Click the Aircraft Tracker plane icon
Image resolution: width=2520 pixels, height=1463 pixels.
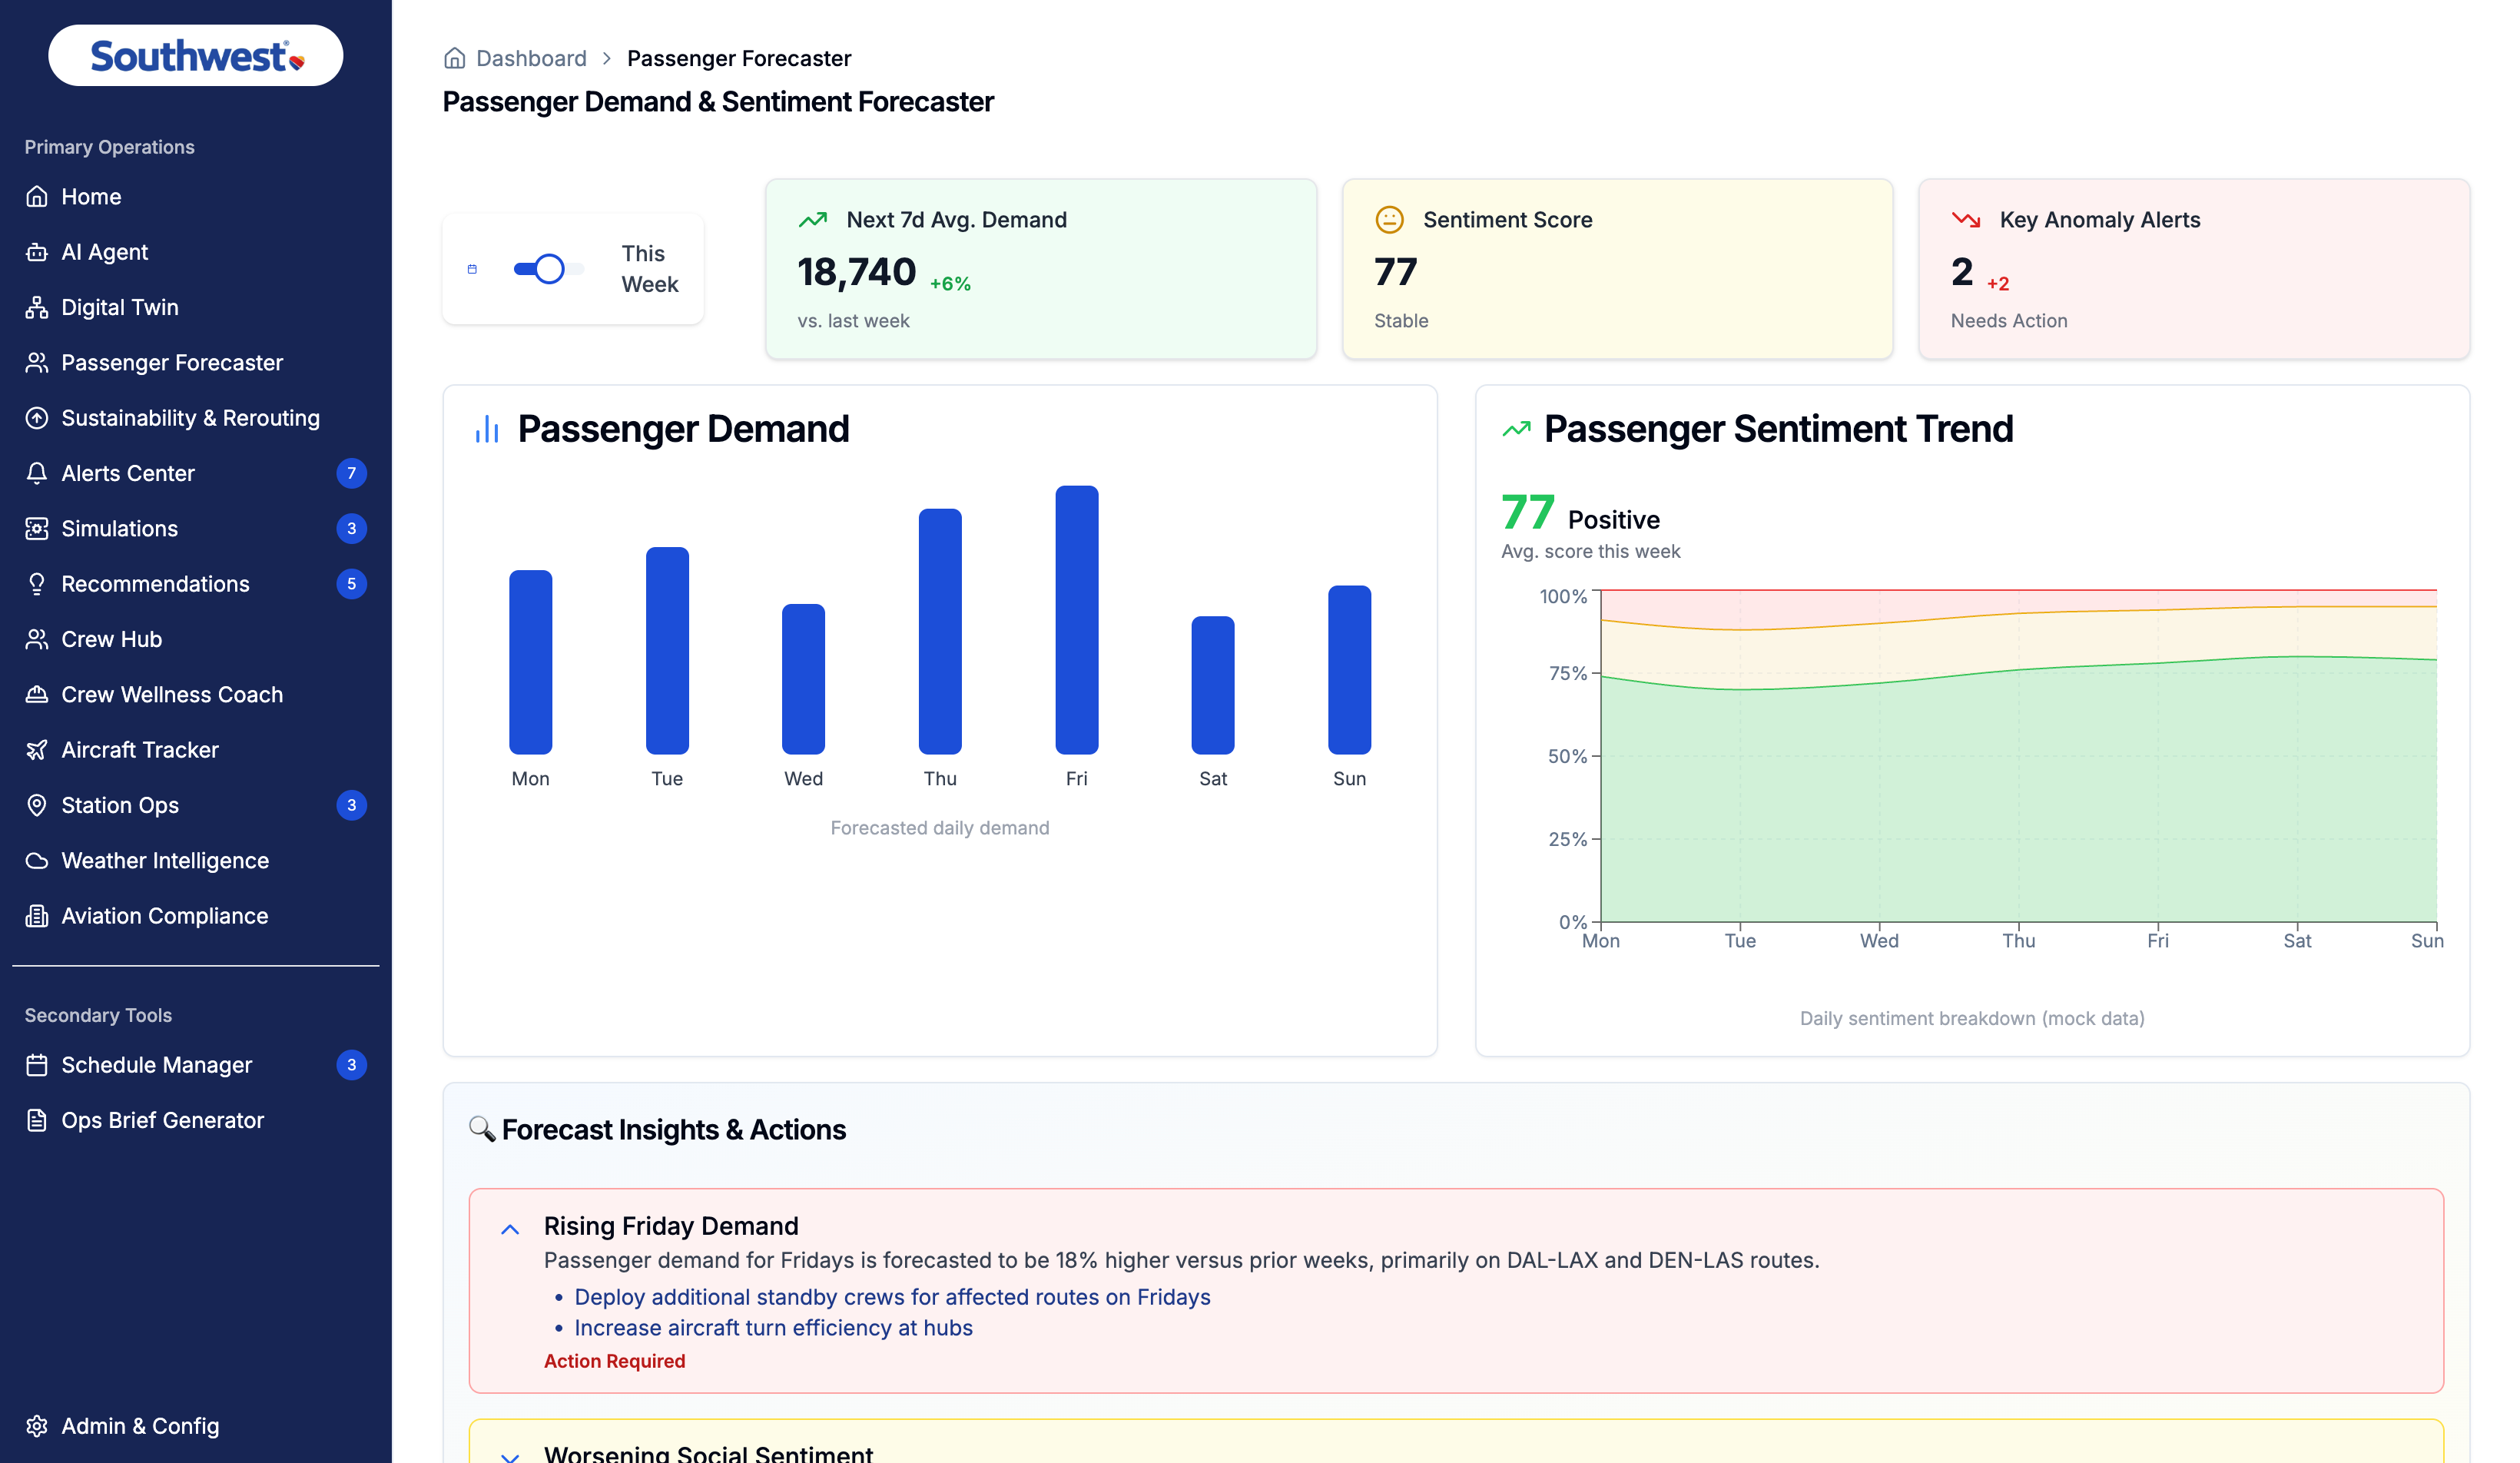pos(37,750)
